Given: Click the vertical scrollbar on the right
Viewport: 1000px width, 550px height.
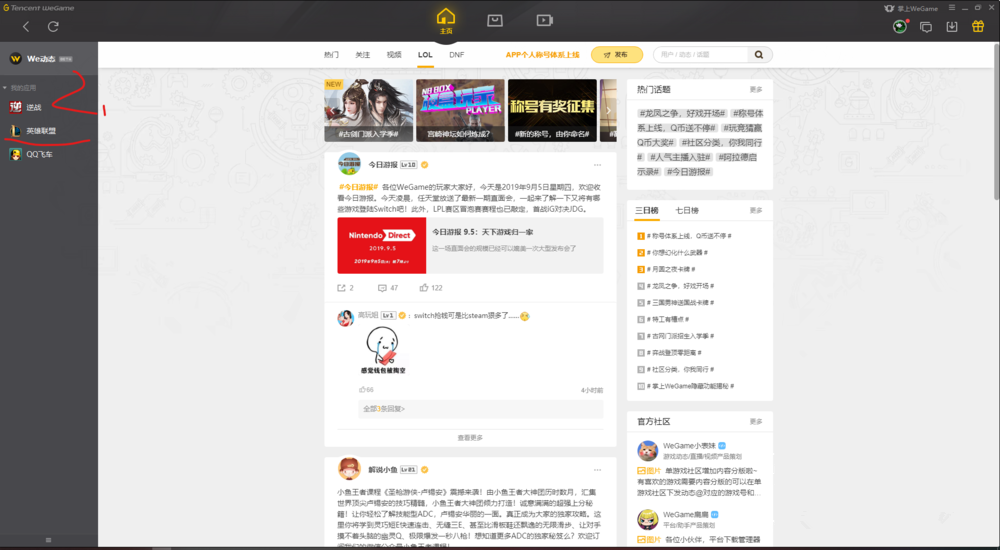Looking at the screenshot, I should 996,121.
